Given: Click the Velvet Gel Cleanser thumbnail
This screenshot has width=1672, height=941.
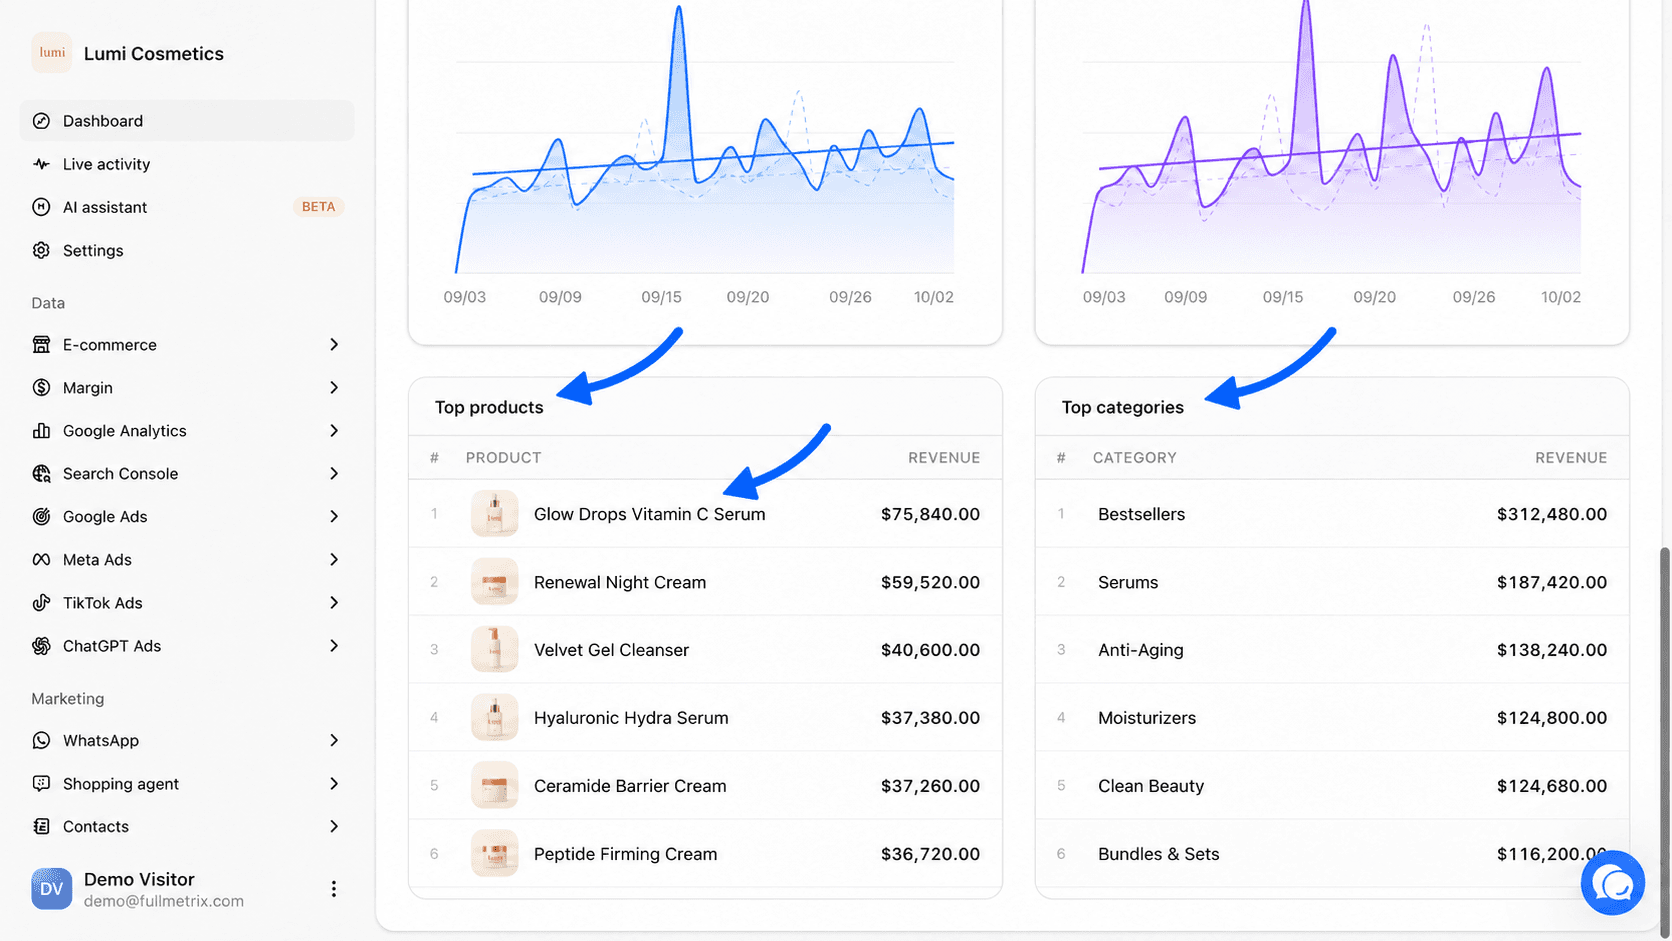Looking at the screenshot, I should (x=494, y=649).
